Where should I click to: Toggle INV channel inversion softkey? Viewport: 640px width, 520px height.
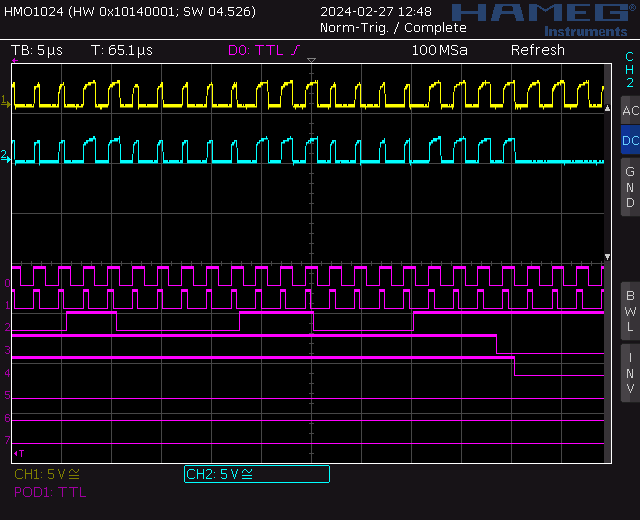(630, 373)
